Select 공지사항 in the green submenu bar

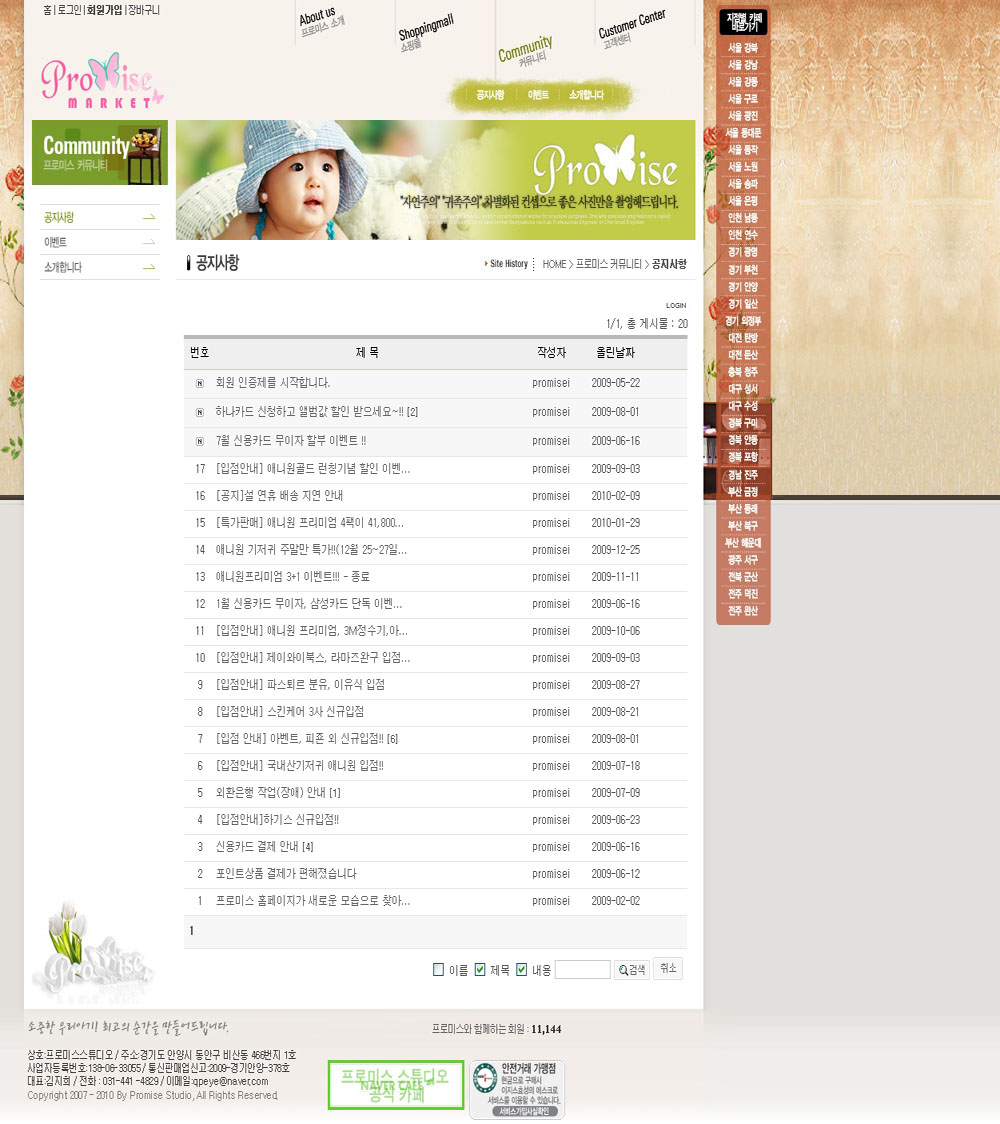490,95
